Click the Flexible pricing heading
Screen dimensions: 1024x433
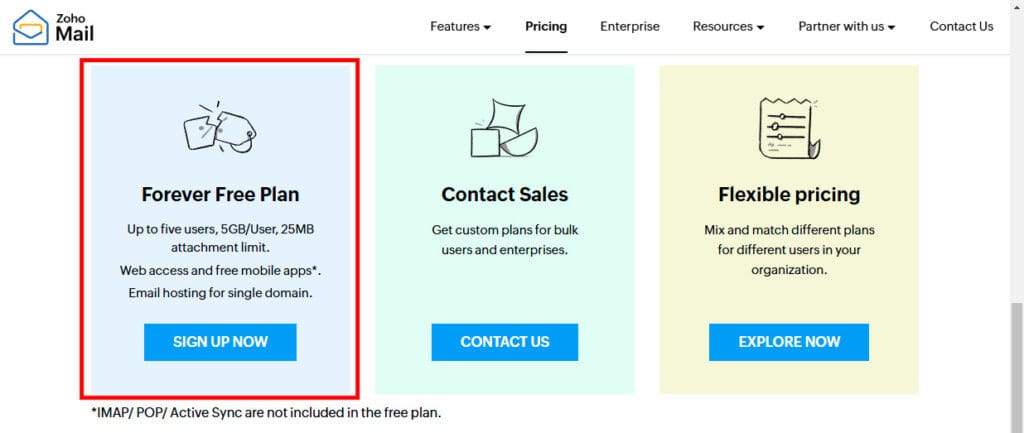789,194
